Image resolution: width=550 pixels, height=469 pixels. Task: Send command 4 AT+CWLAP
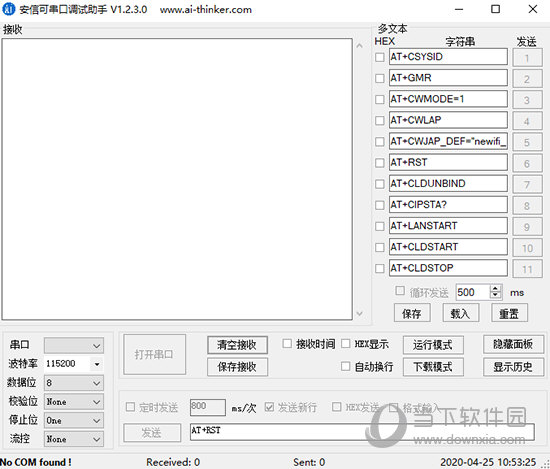pyautogui.click(x=527, y=121)
